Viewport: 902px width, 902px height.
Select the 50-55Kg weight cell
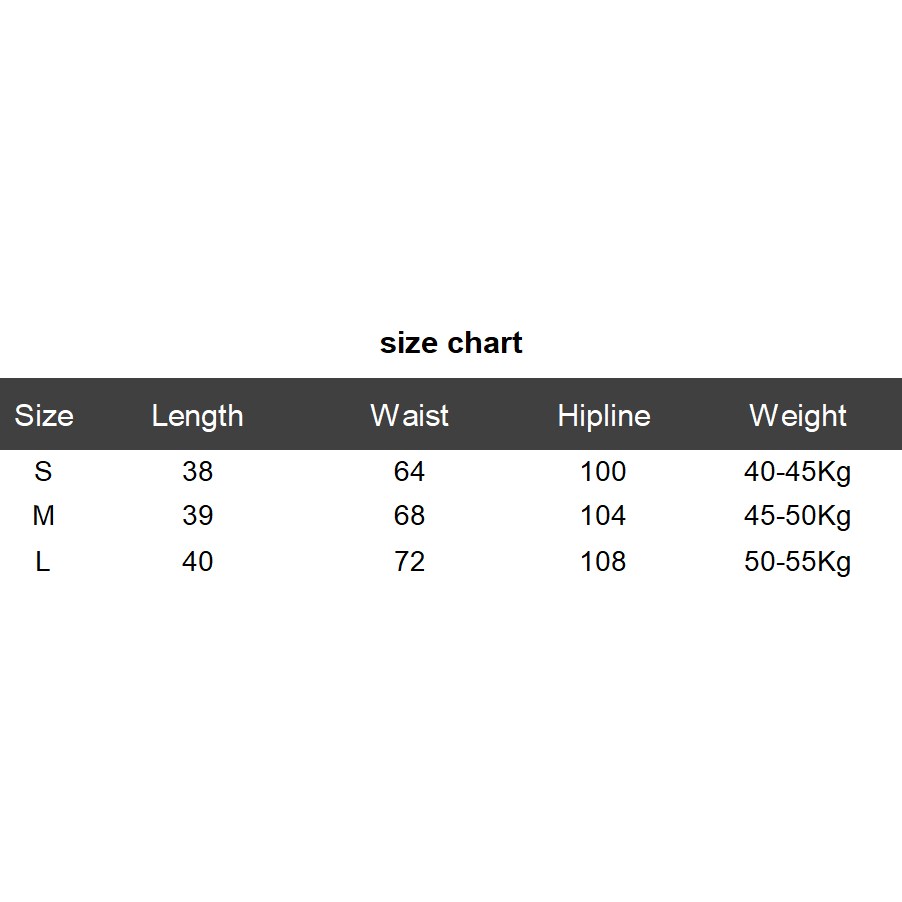point(797,561)
